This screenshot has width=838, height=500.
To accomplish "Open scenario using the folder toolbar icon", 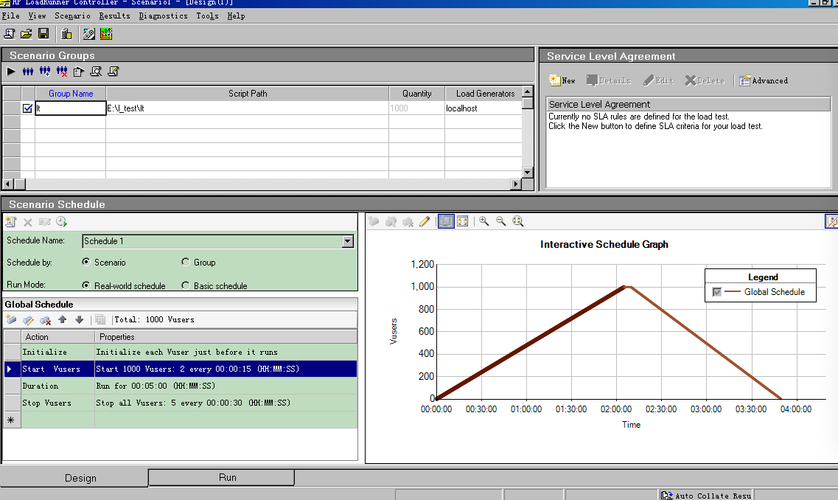I will [26, 34].
